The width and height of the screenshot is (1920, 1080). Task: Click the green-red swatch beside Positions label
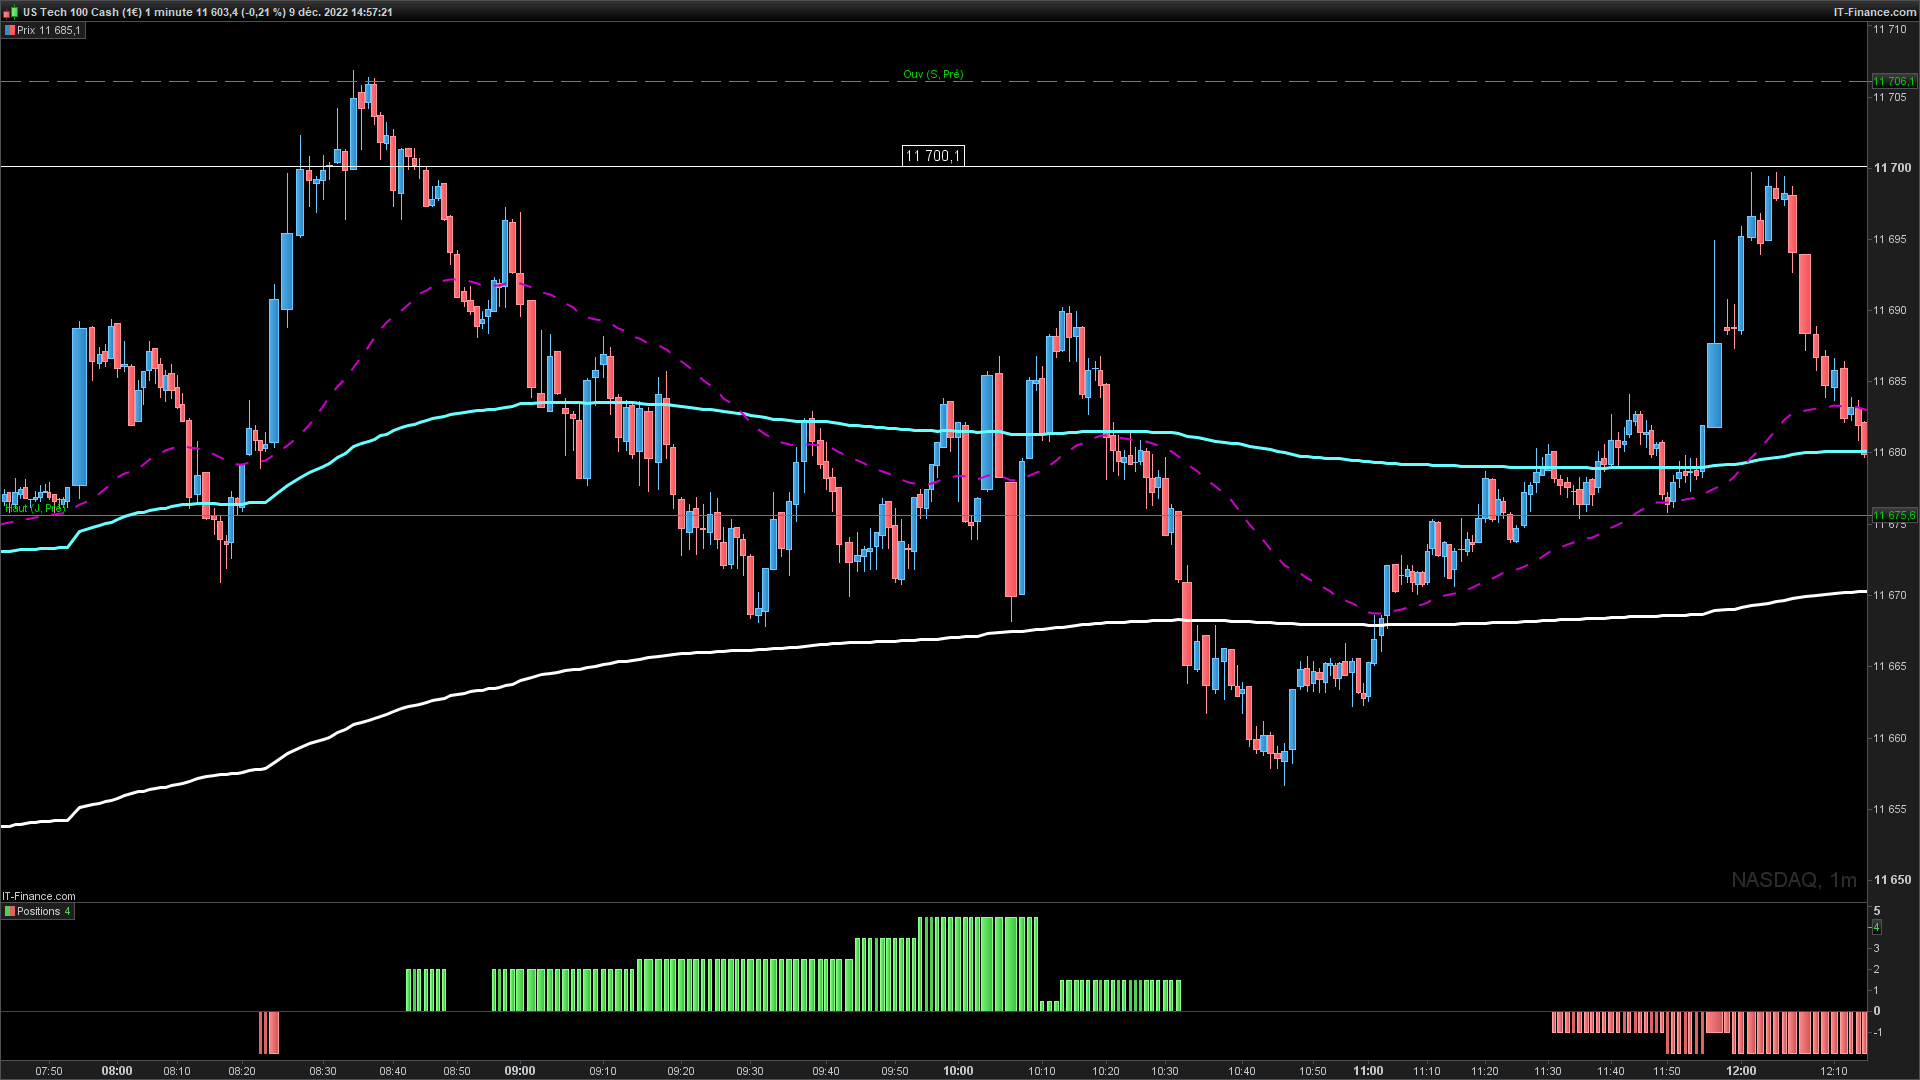click(10, 911)
